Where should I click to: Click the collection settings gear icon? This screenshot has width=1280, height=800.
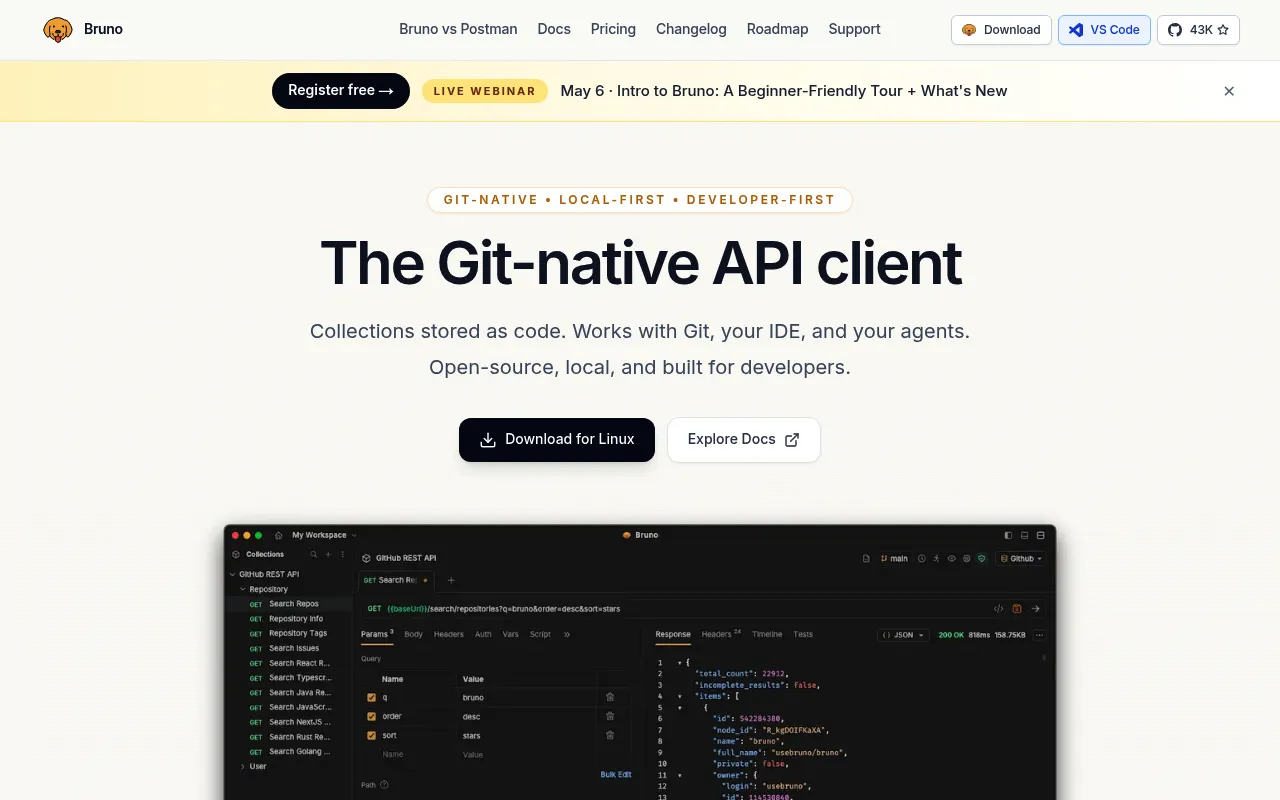967,558
